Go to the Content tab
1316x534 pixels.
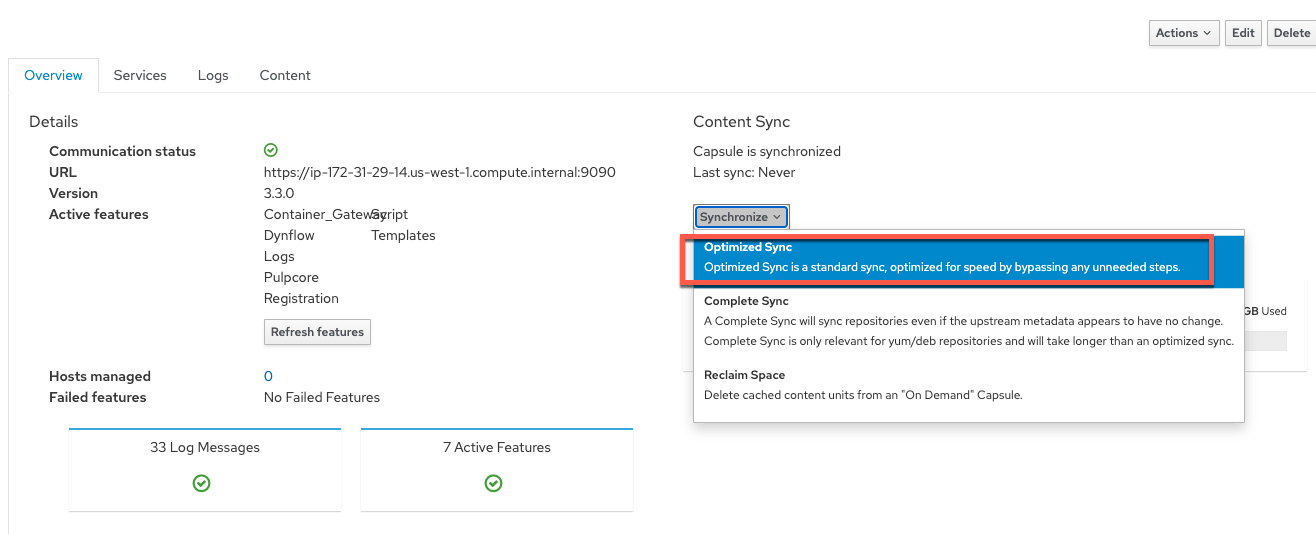tap(285, 75)
